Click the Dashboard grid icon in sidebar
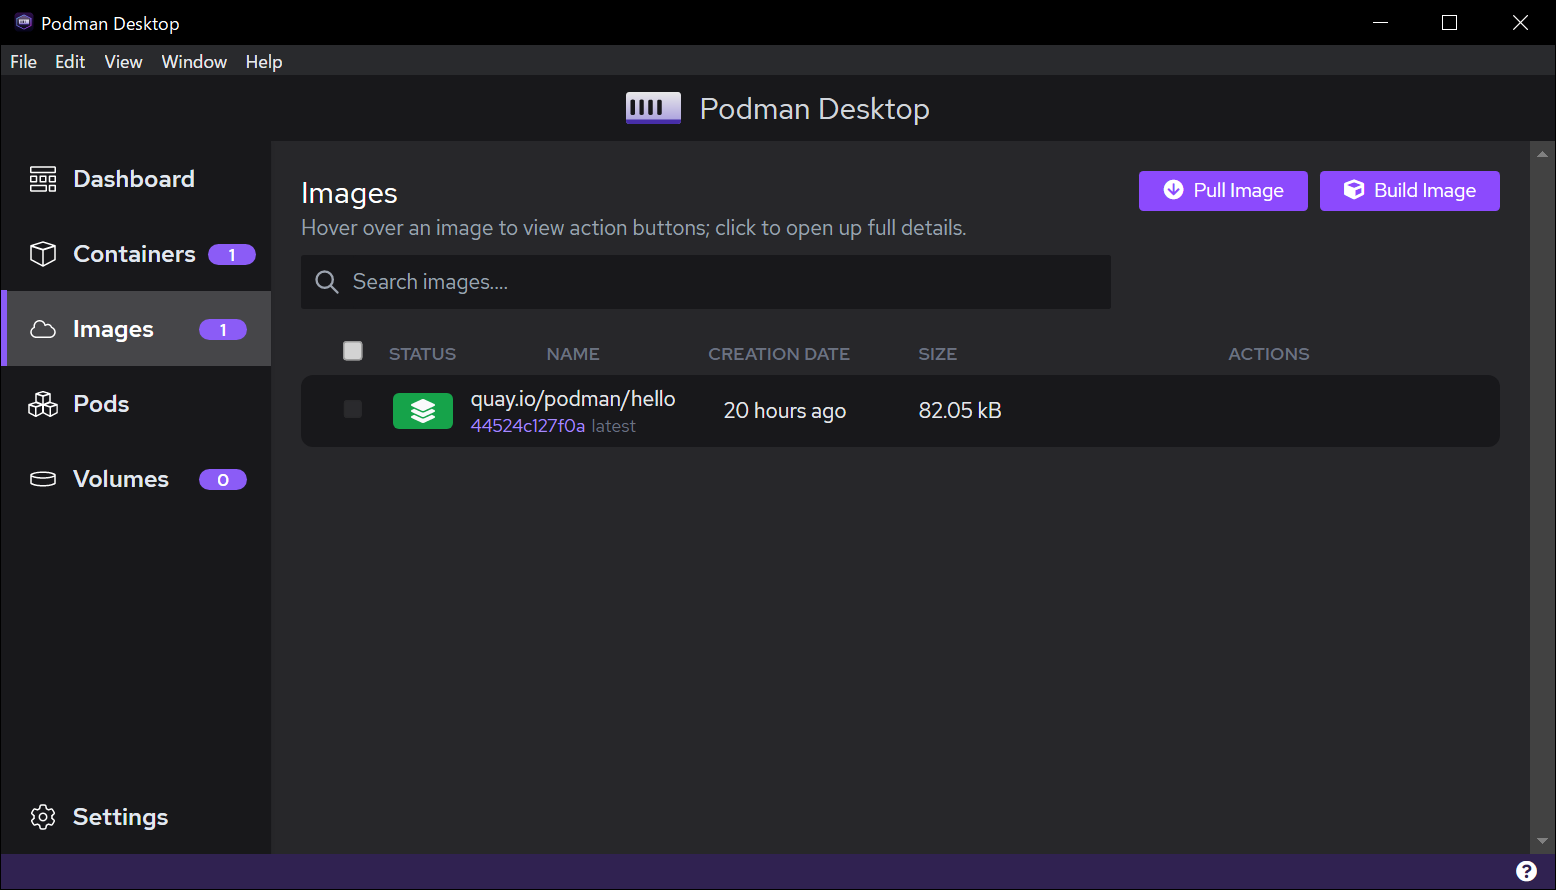The width and height of the screenshot is (1556, 890). point(43,179)
